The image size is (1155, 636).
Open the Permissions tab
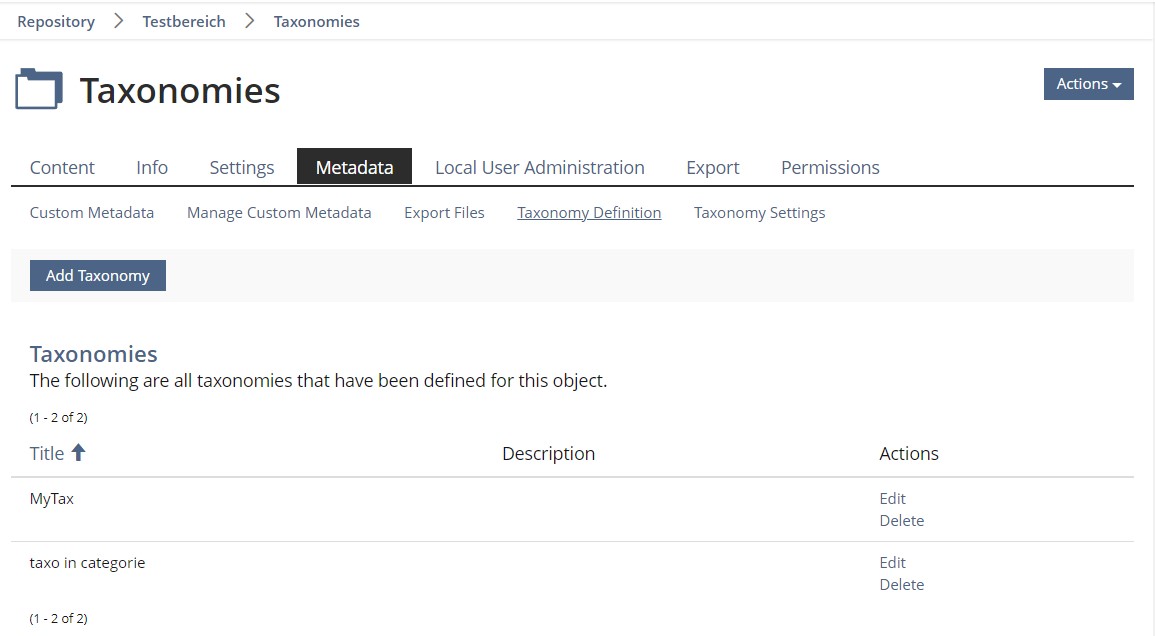point(830,167)
